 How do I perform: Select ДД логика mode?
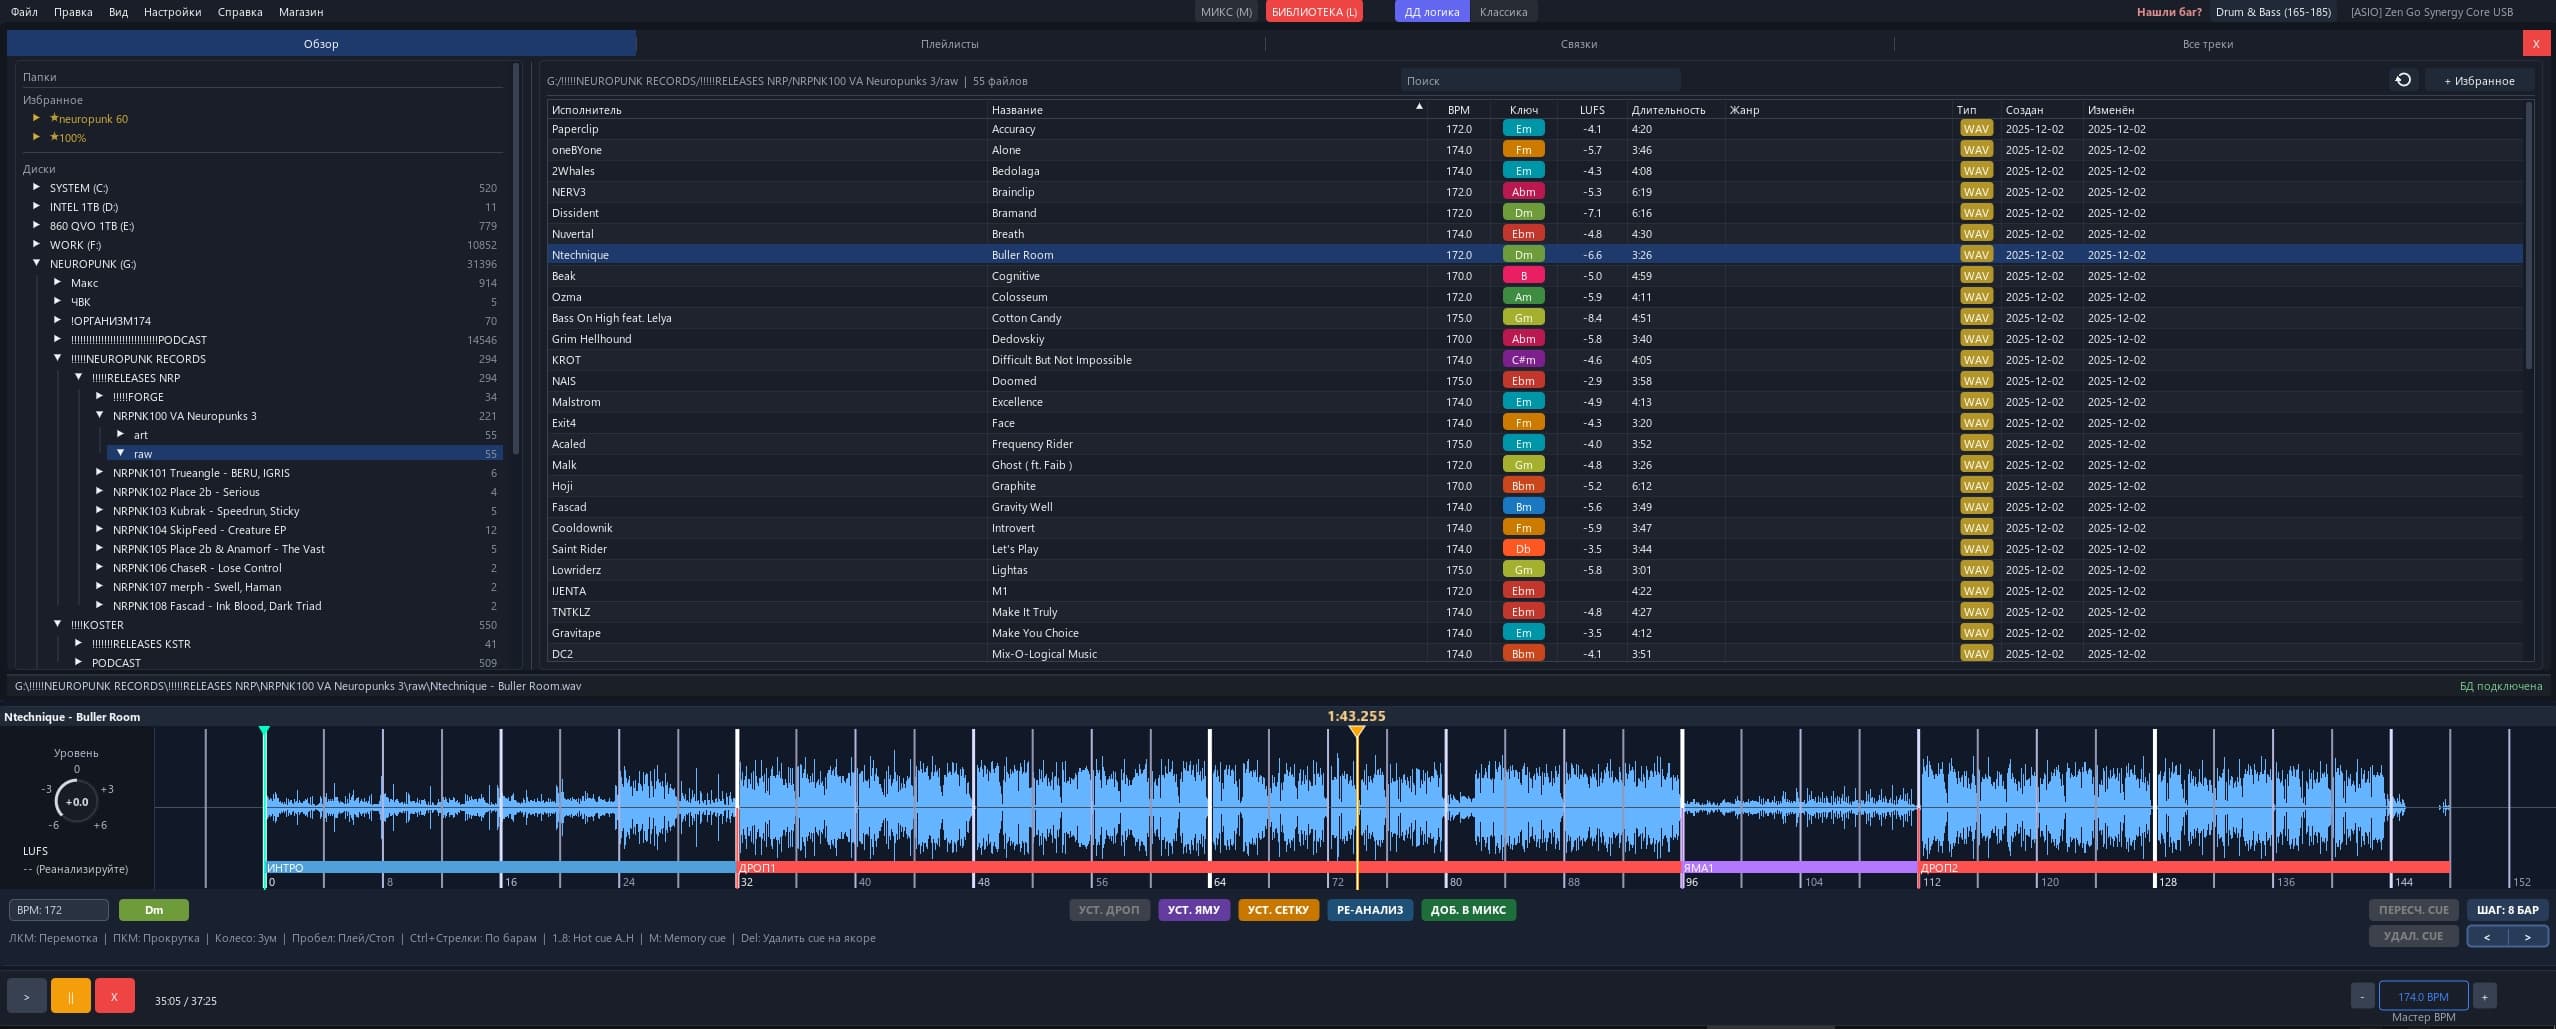coord(1432,12)
